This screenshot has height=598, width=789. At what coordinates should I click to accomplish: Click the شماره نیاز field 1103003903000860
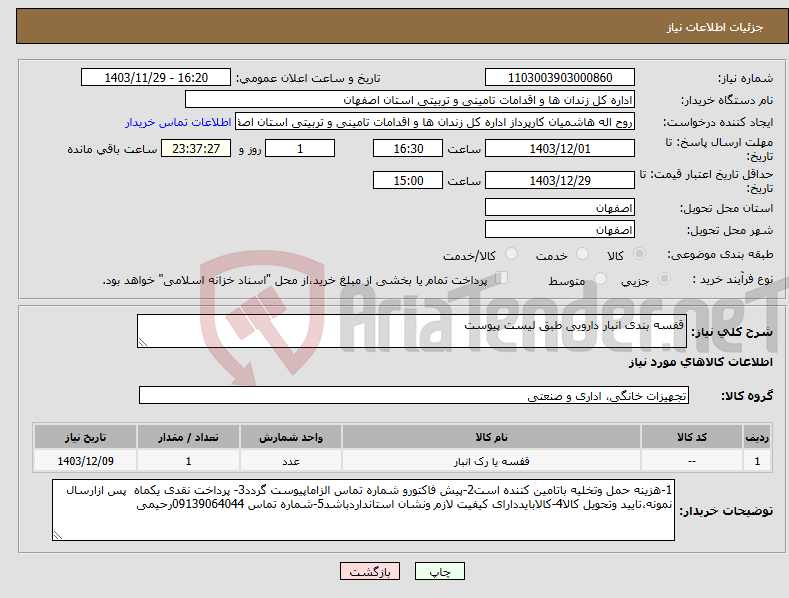[x=560, y=78]
